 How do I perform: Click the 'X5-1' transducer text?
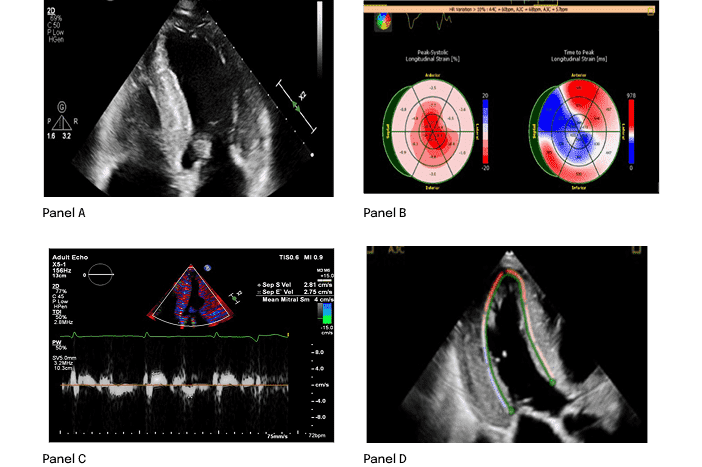coord(59,264)
